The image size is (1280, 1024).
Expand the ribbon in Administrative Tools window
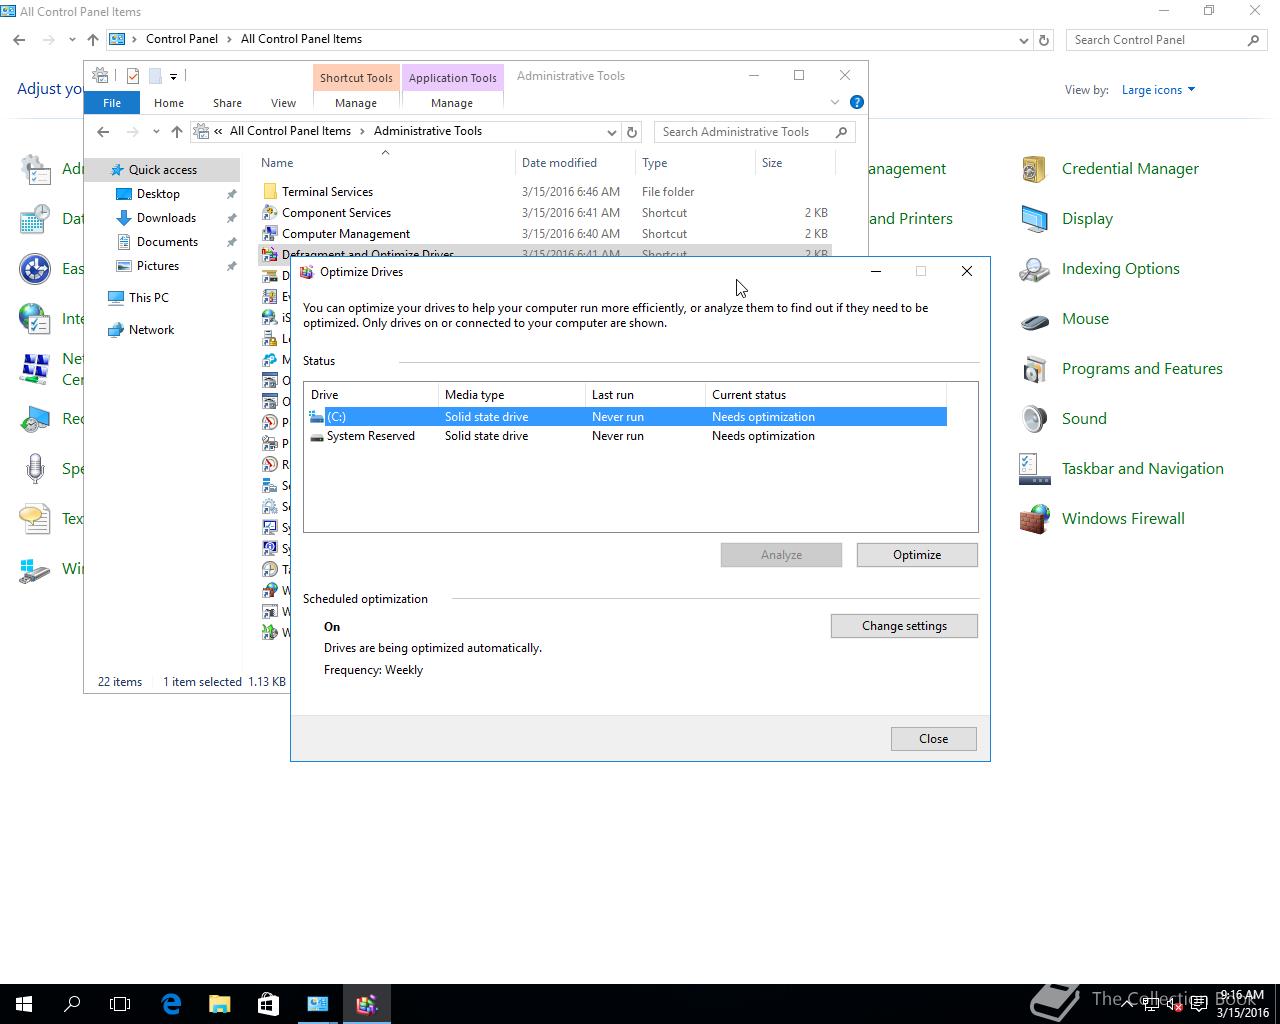(x=835, y=102)
